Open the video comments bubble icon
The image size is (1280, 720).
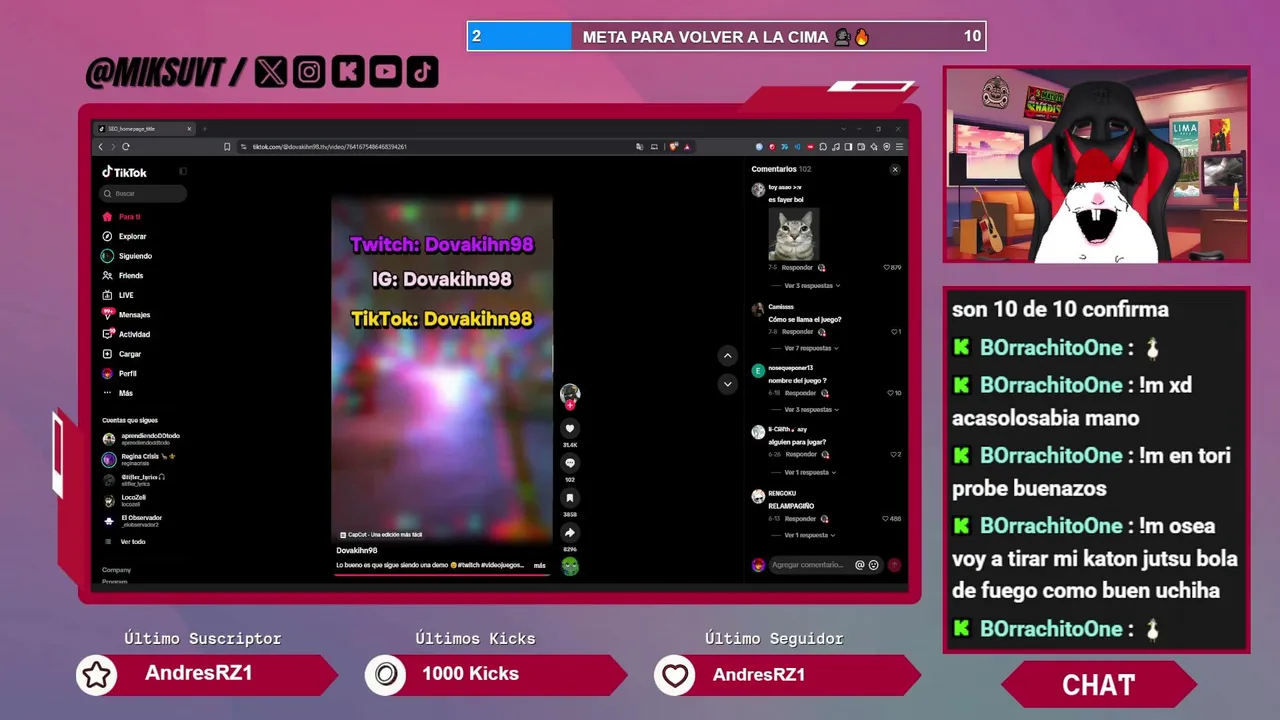pyautogui.click(x=570, y=463)
